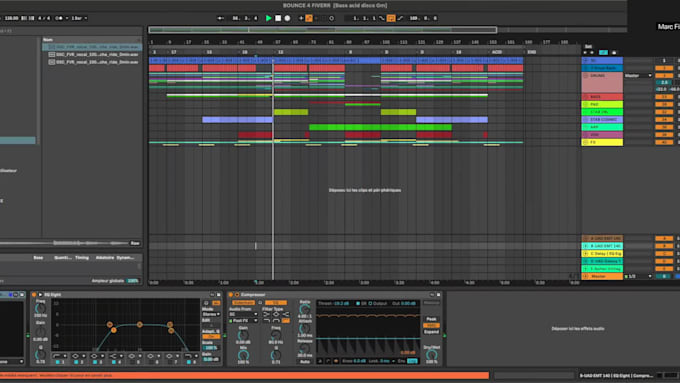Select Compressor Expand mode
The width and height of the screenshot is (680, 383).
tap(432, 332)
